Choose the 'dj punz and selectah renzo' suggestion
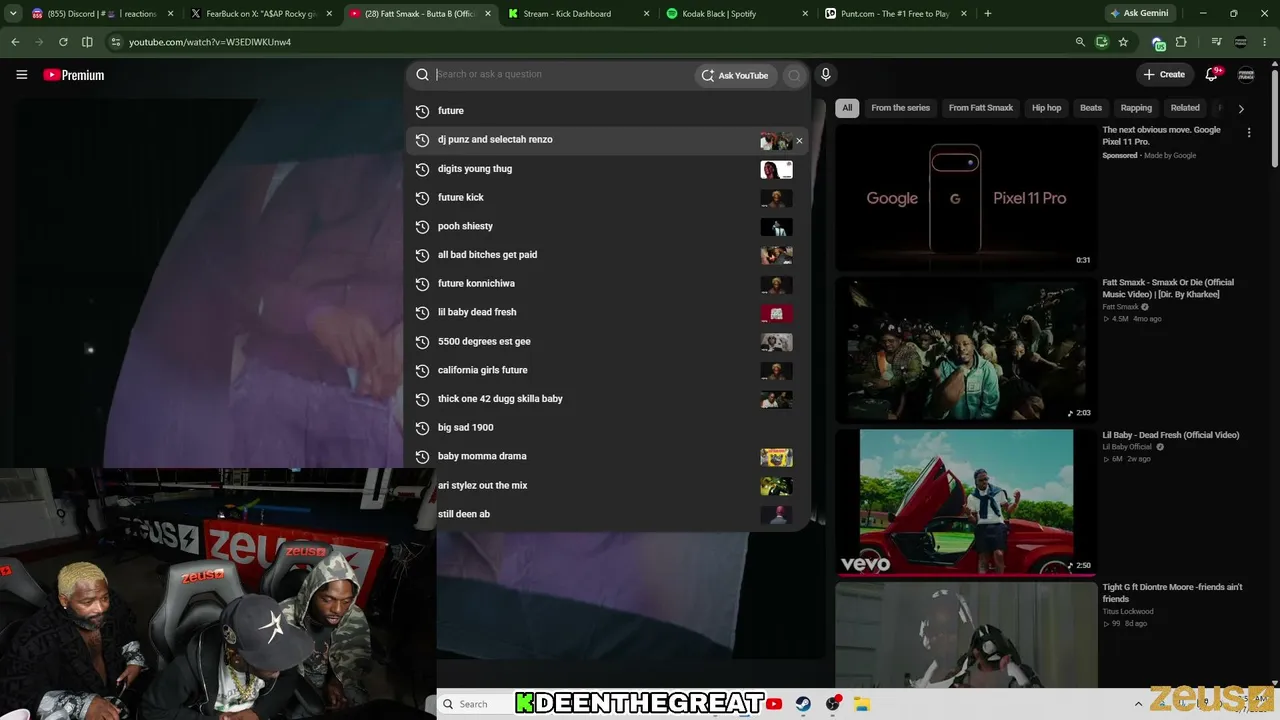 (x=607, y=140)
